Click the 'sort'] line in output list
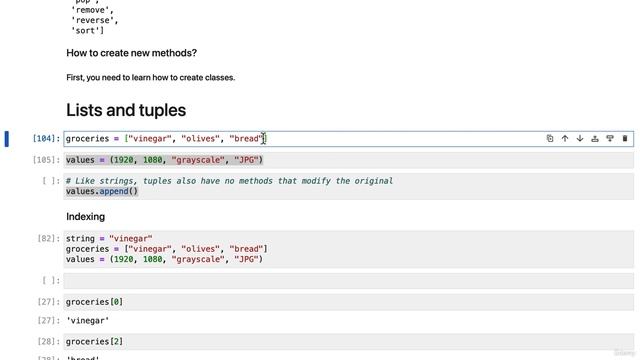Viewport: 640px width, 360px height. point(88,31)
